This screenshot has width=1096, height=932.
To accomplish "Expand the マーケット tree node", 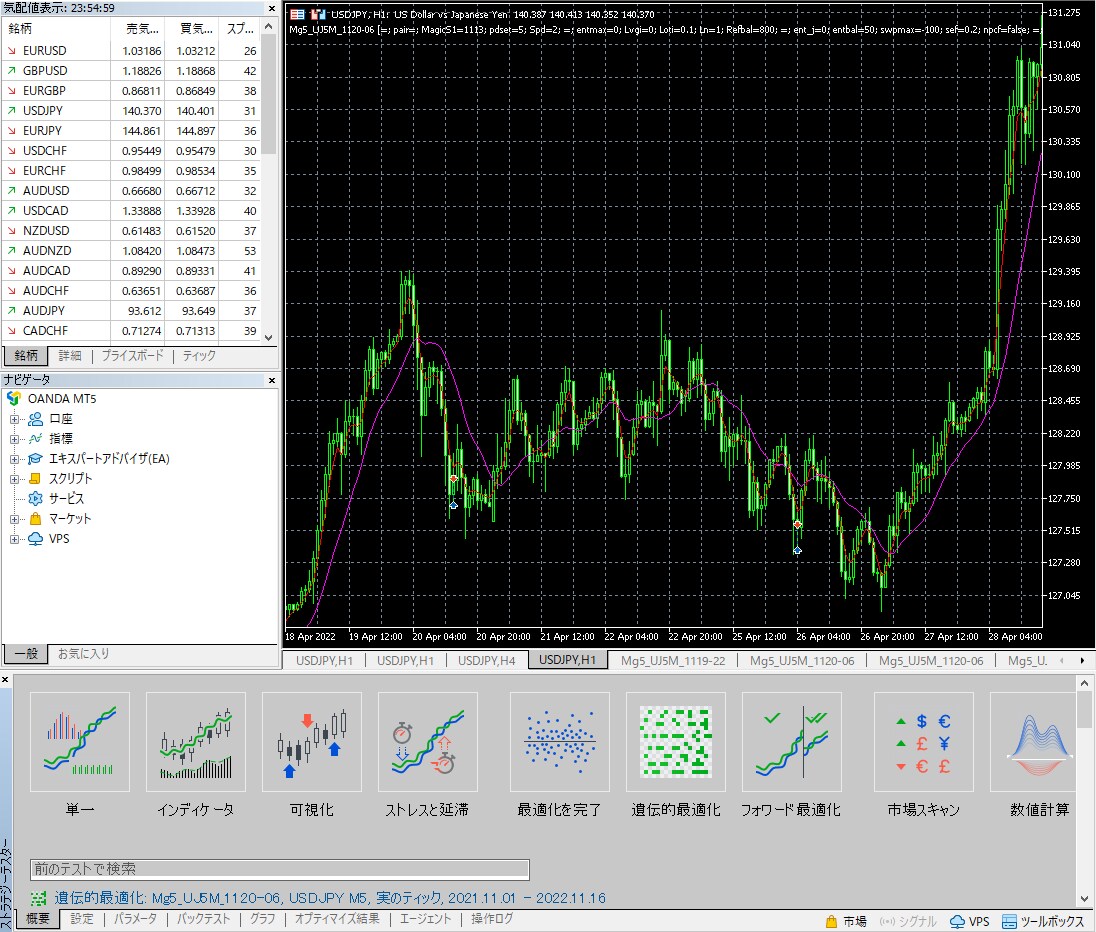I will pos(14,519).
